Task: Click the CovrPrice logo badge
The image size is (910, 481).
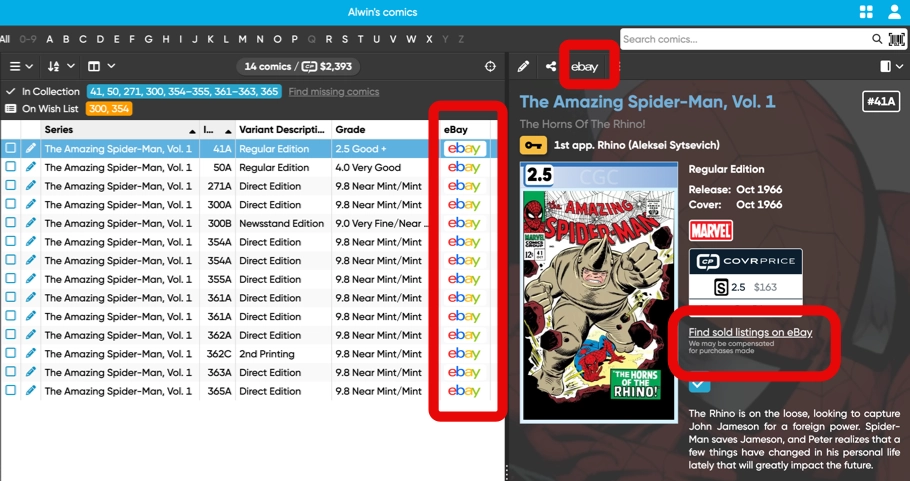Action: click(746, 261)
